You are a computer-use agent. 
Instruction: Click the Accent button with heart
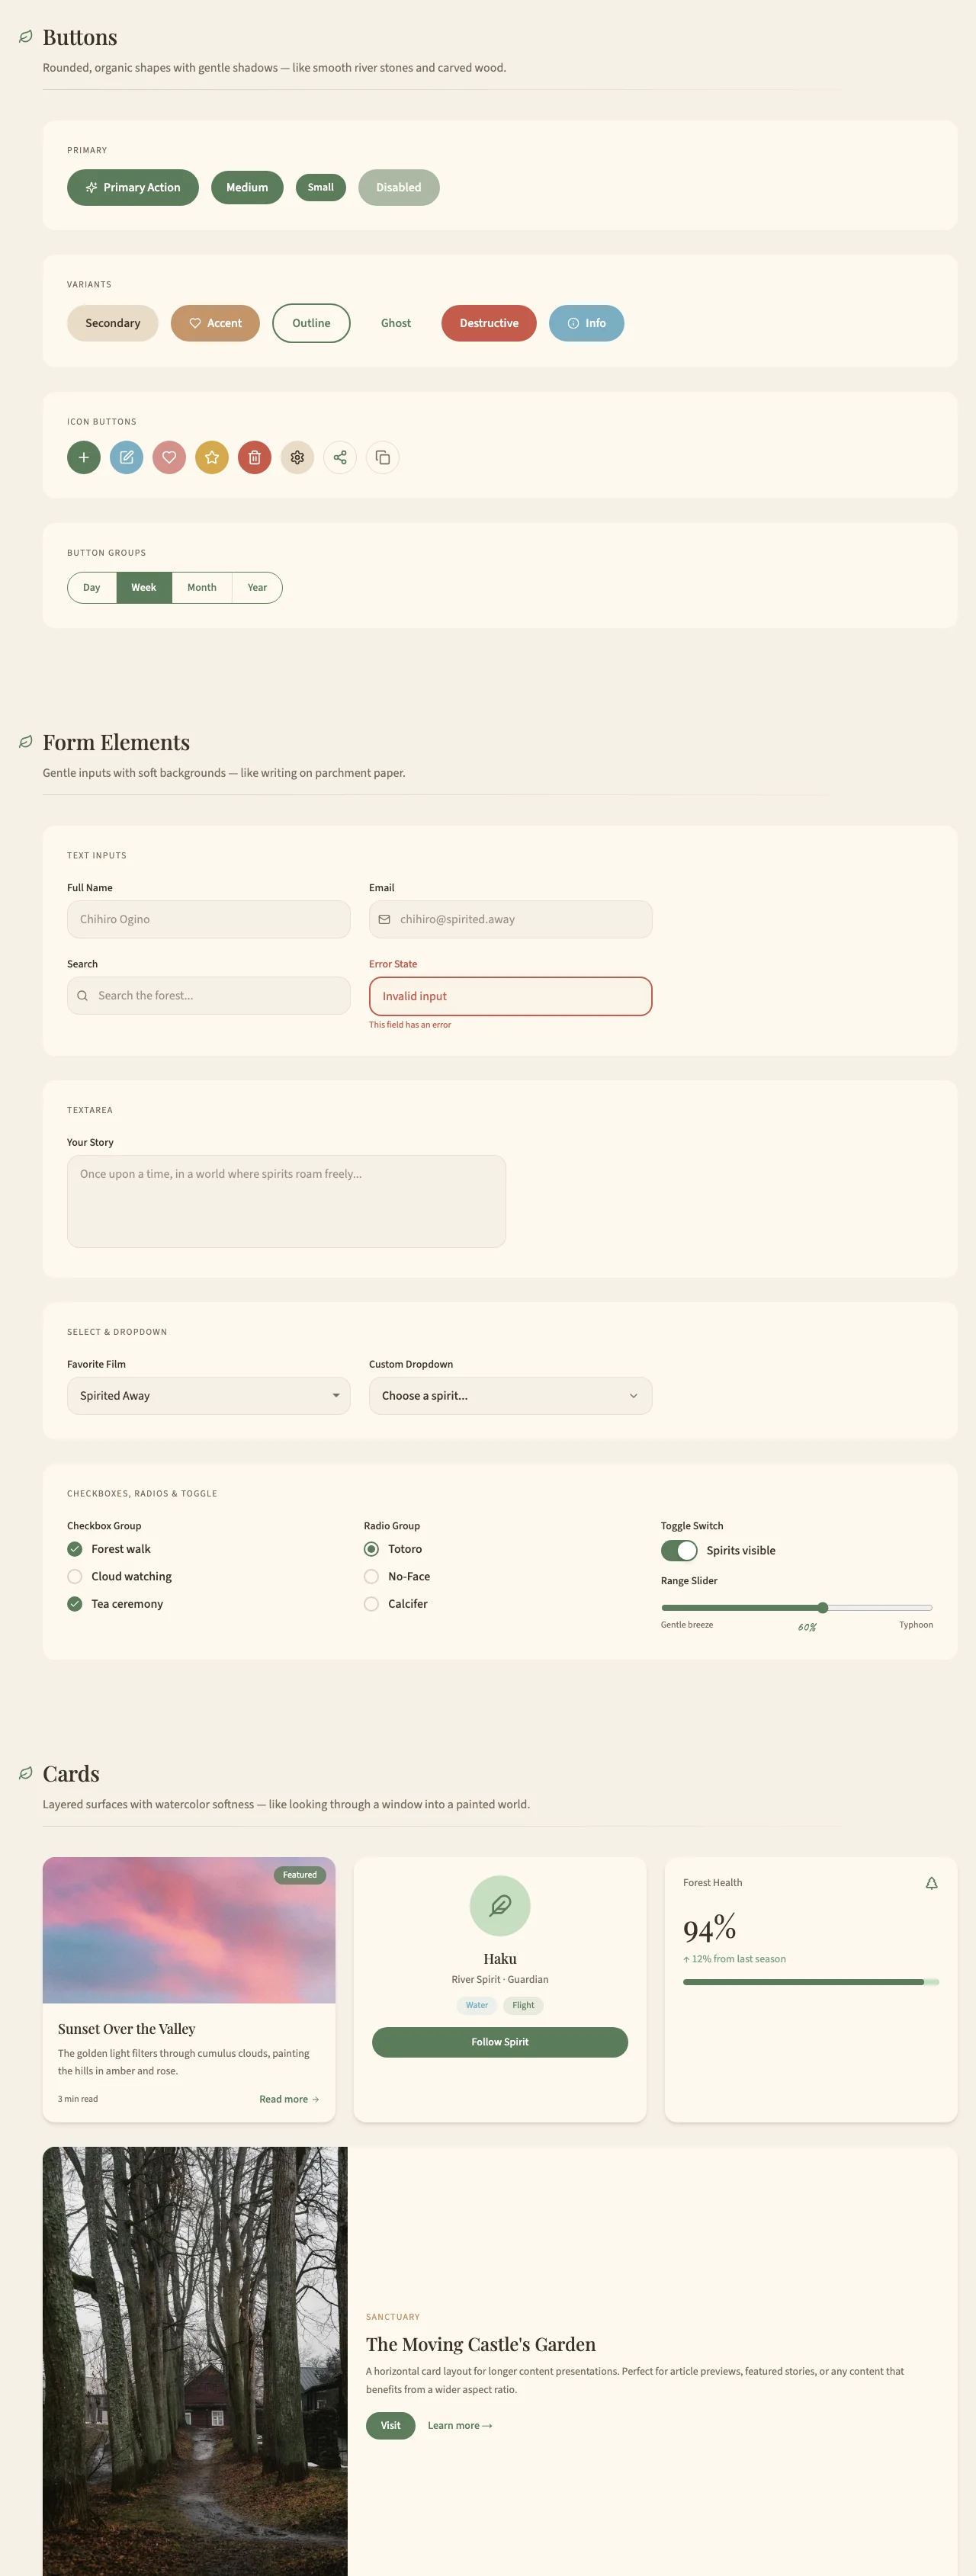click(x=215, y=323)
